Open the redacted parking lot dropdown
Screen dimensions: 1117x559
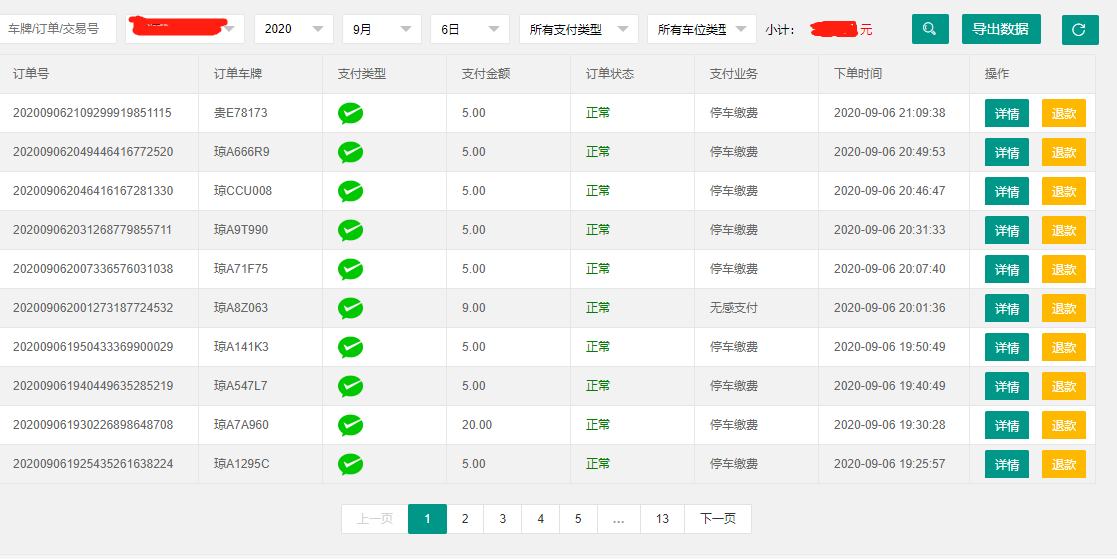185,29
